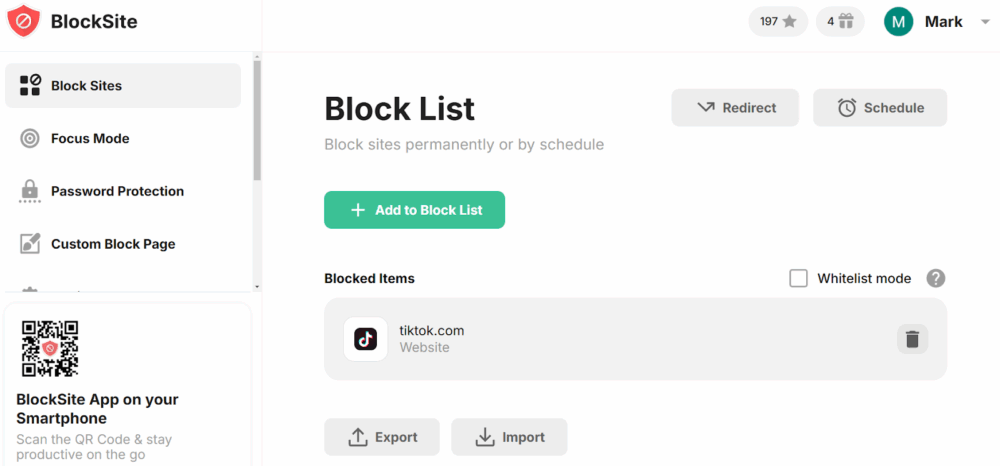This screenshot has width=1000, height=466.
Task: Enable the Whitelist mode checkbox
Action: click(x=798, y=278)
